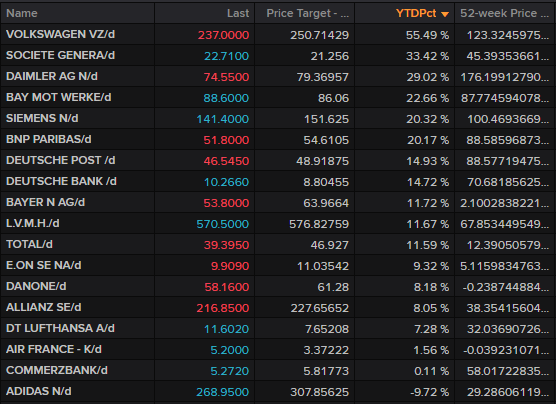Click Daimler YTD value 29.02 %
The height and width of the screenshot is (404, 556).
428,77
